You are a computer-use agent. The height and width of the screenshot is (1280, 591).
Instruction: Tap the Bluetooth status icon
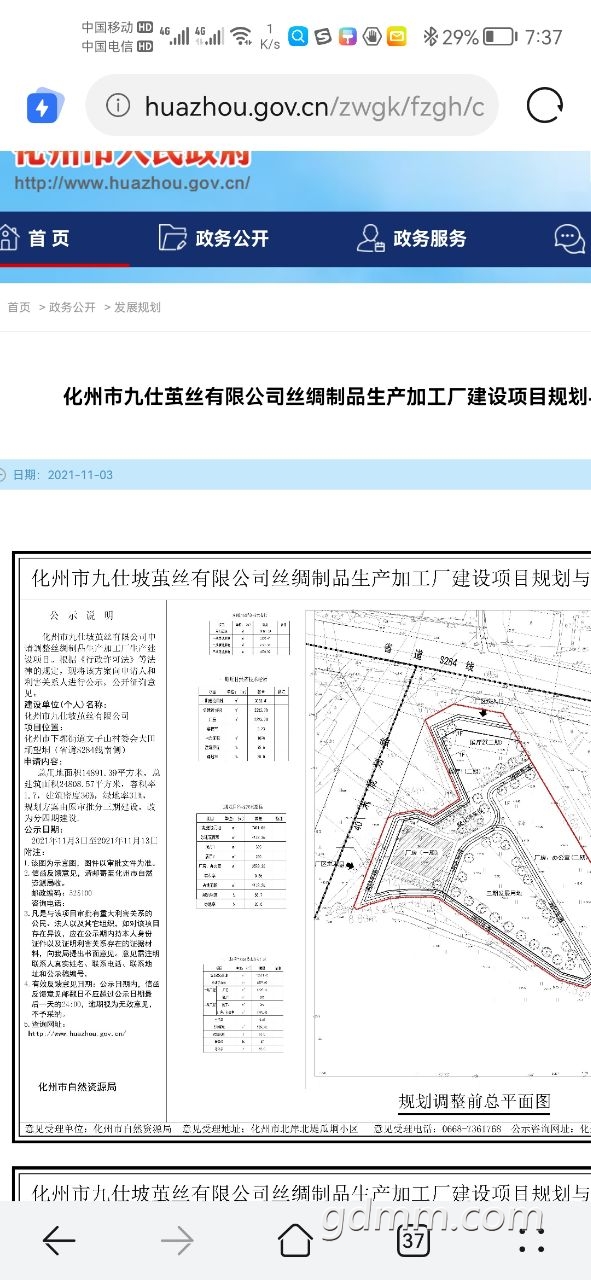click(x=430, y=37)
